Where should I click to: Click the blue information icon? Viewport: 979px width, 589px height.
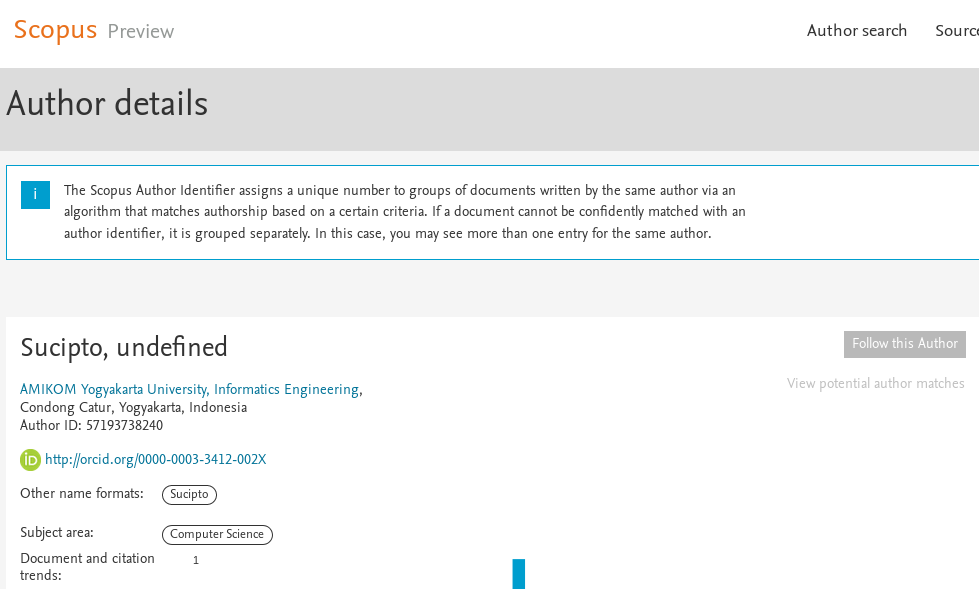tap(35, 195)
